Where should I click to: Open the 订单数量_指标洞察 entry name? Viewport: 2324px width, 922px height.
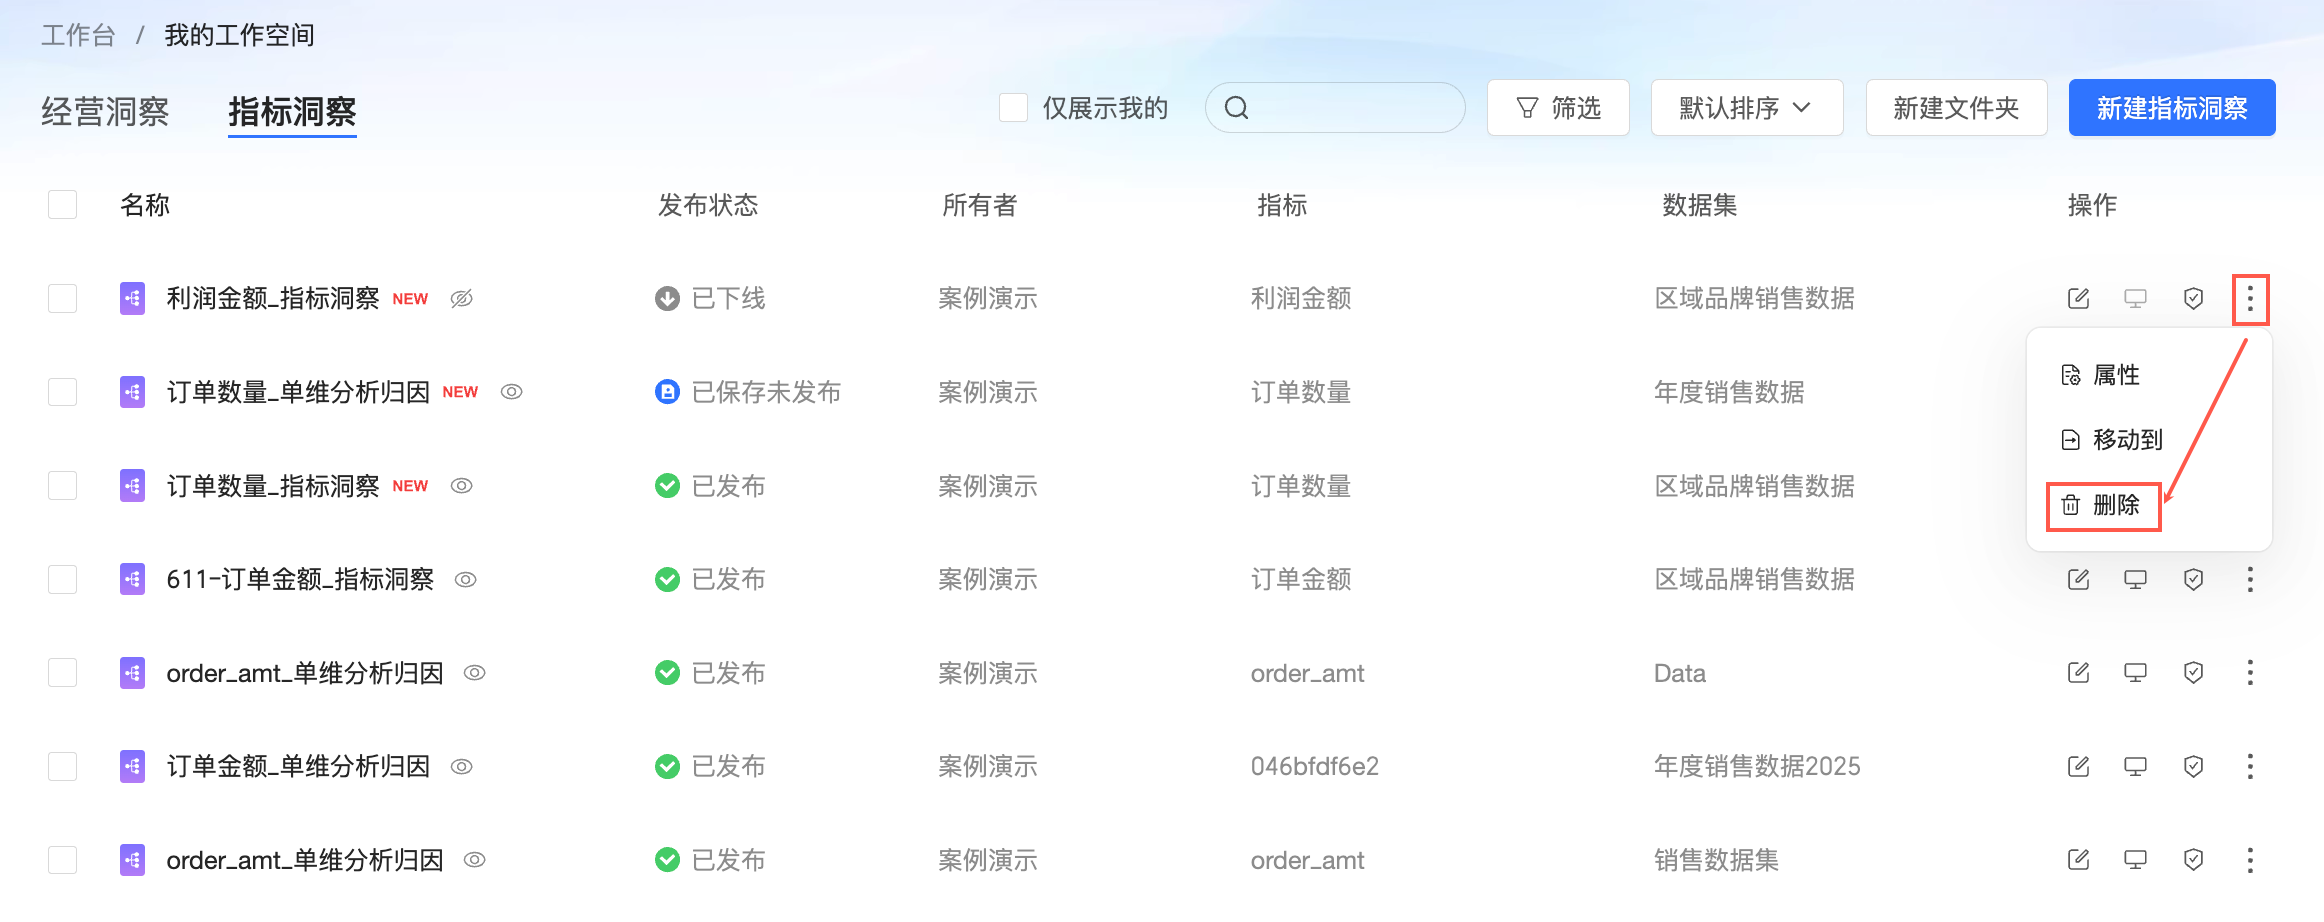273,486
